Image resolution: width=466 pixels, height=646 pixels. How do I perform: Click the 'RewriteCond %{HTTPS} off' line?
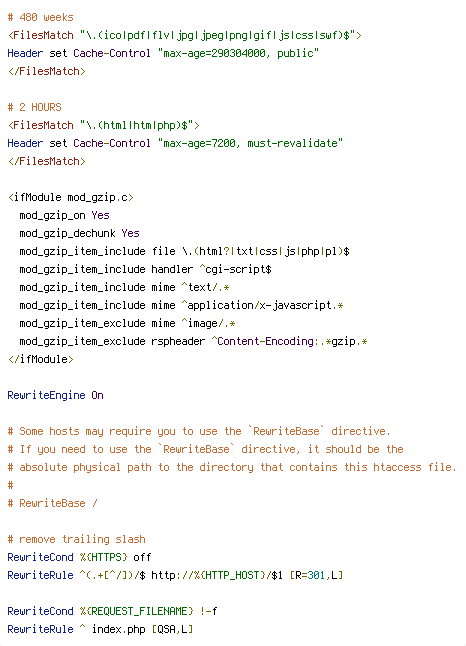click(80, 557)
